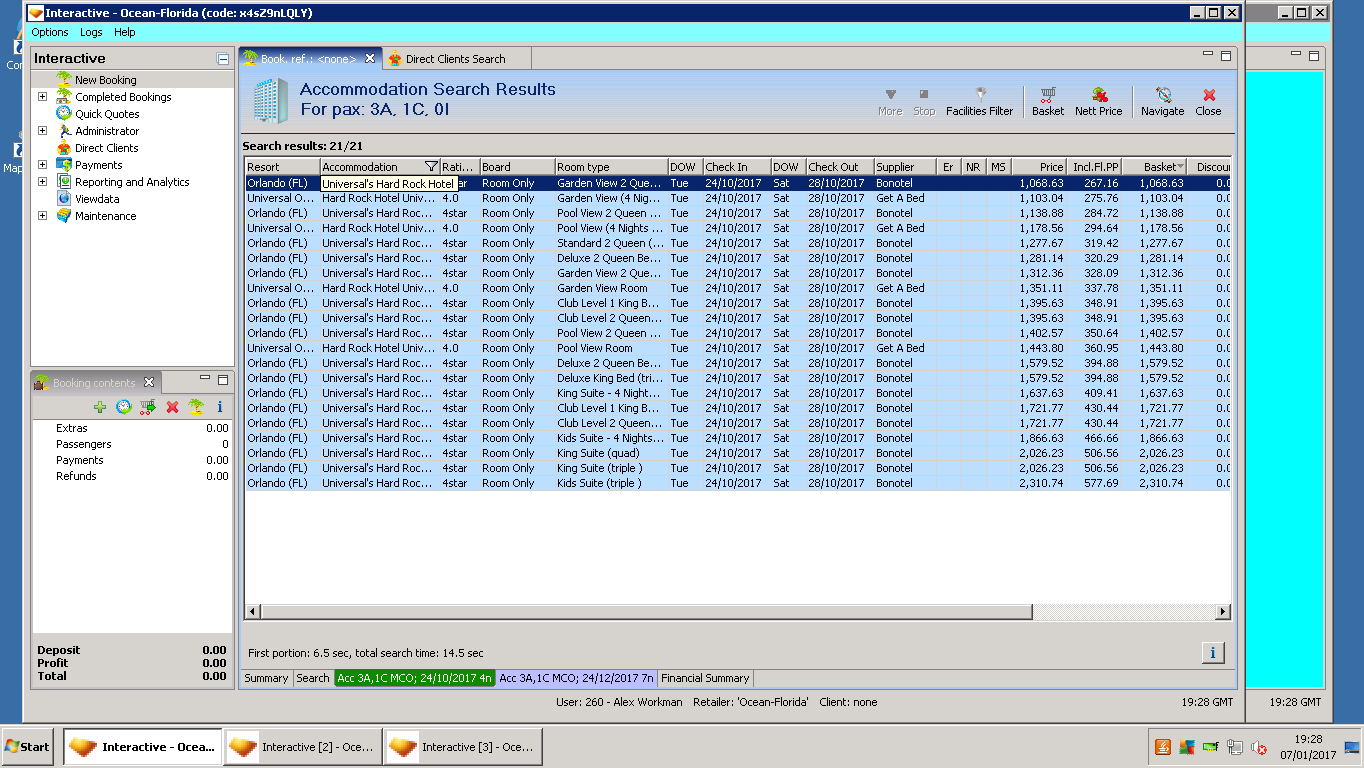
Task: Click the blue info button at bottom right
Action: tap(1212, 653)
